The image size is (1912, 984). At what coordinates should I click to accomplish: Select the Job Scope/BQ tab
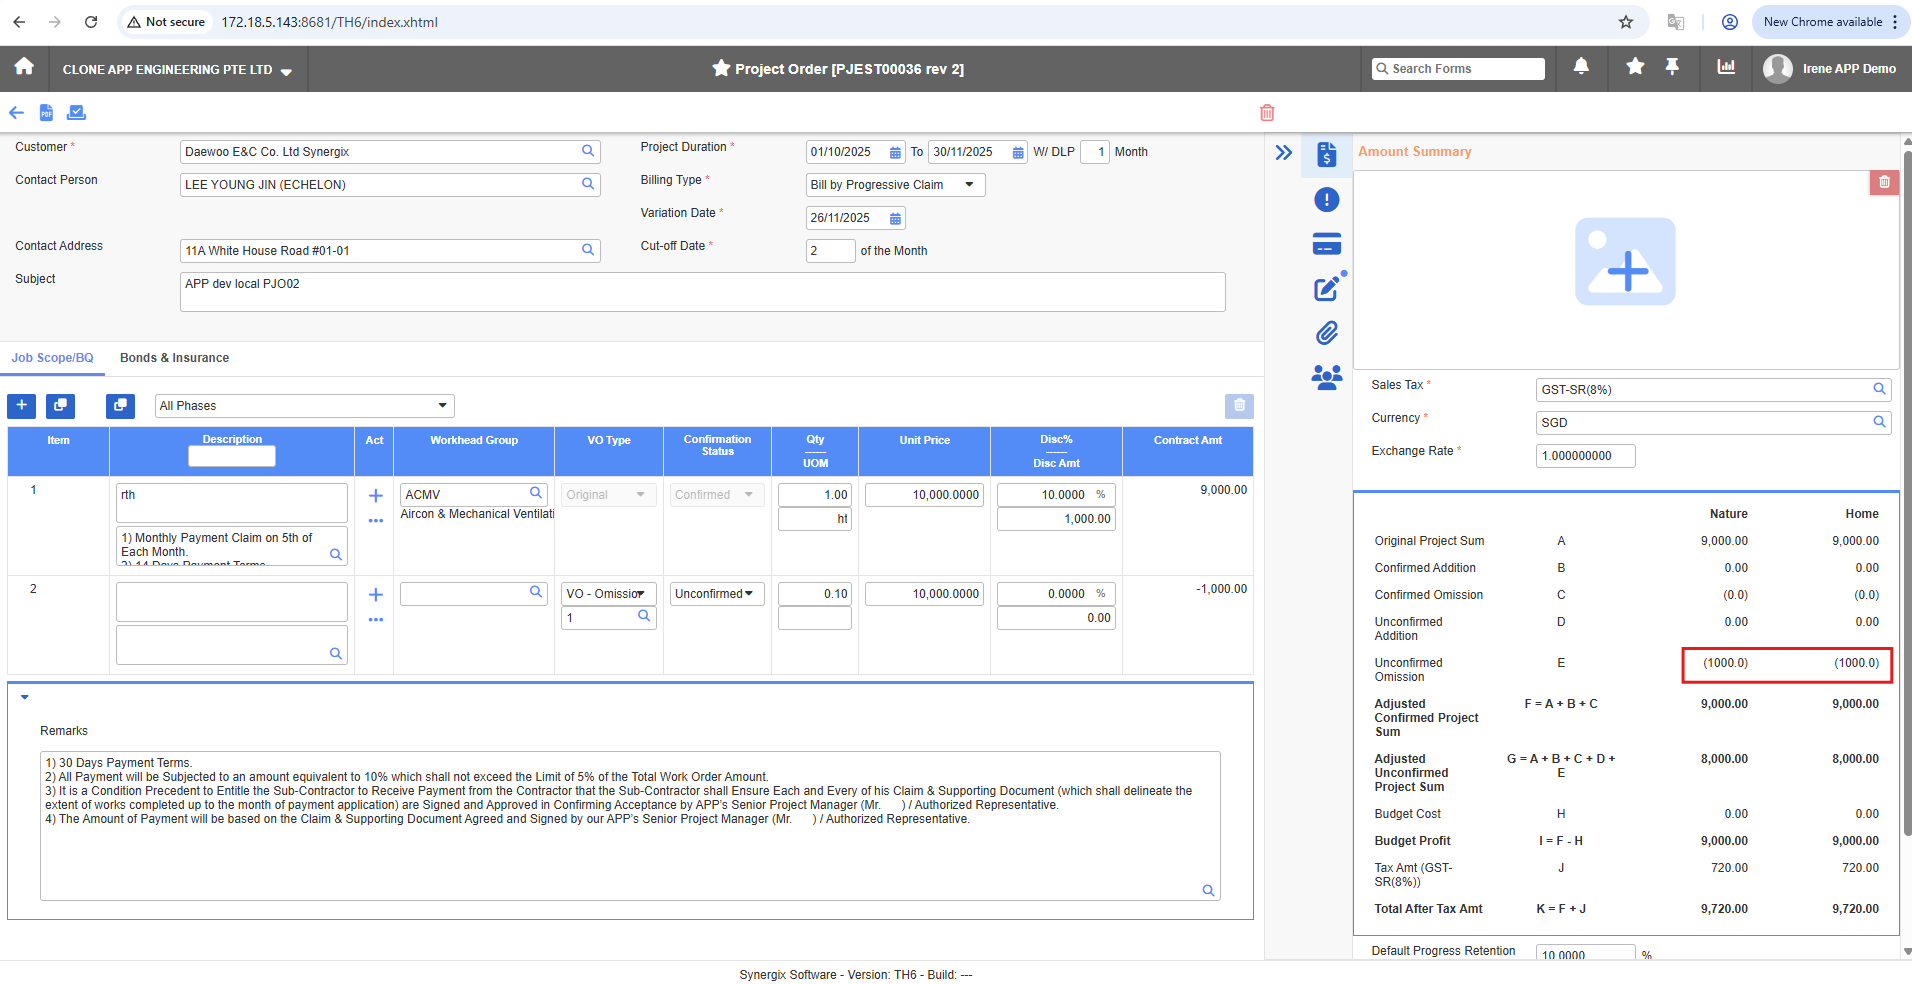pyautogui.click(x=52, y=358)
